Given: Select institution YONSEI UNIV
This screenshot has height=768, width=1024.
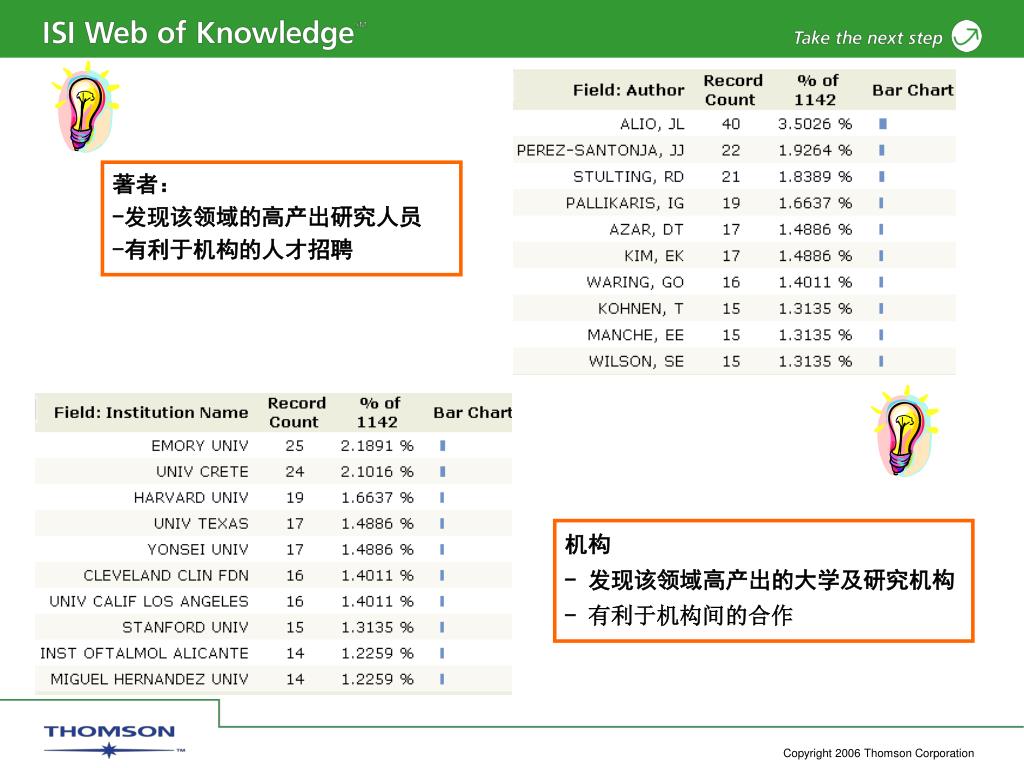Looking at the screenshot, I should 198,550.
